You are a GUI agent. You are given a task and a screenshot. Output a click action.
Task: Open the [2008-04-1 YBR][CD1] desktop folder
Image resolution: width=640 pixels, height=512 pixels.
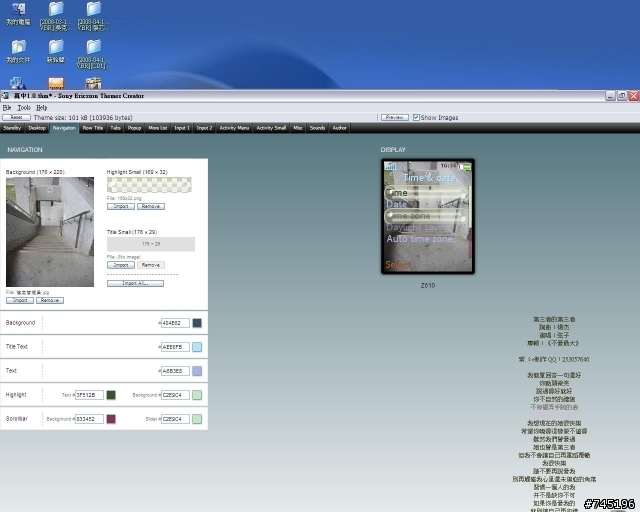[x=93, y=53]
